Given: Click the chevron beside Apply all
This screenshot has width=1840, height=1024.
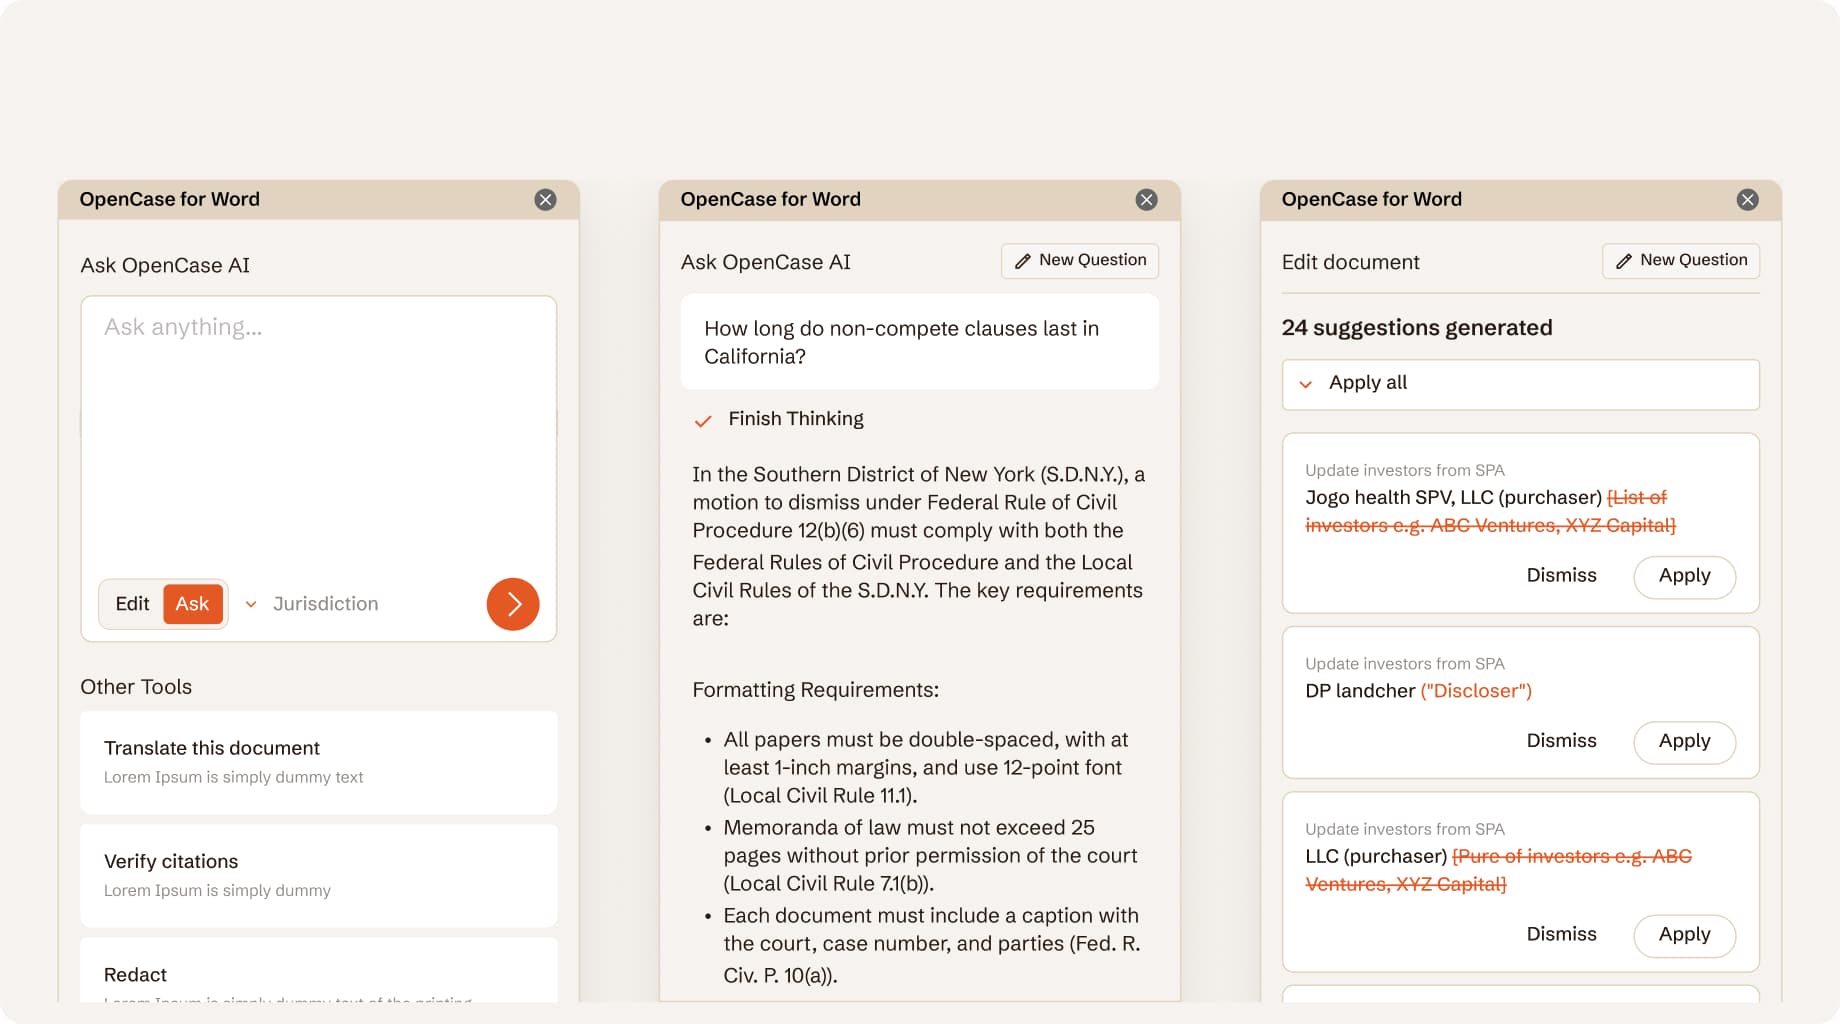Looking at the screenshot, I should 1306,383.
